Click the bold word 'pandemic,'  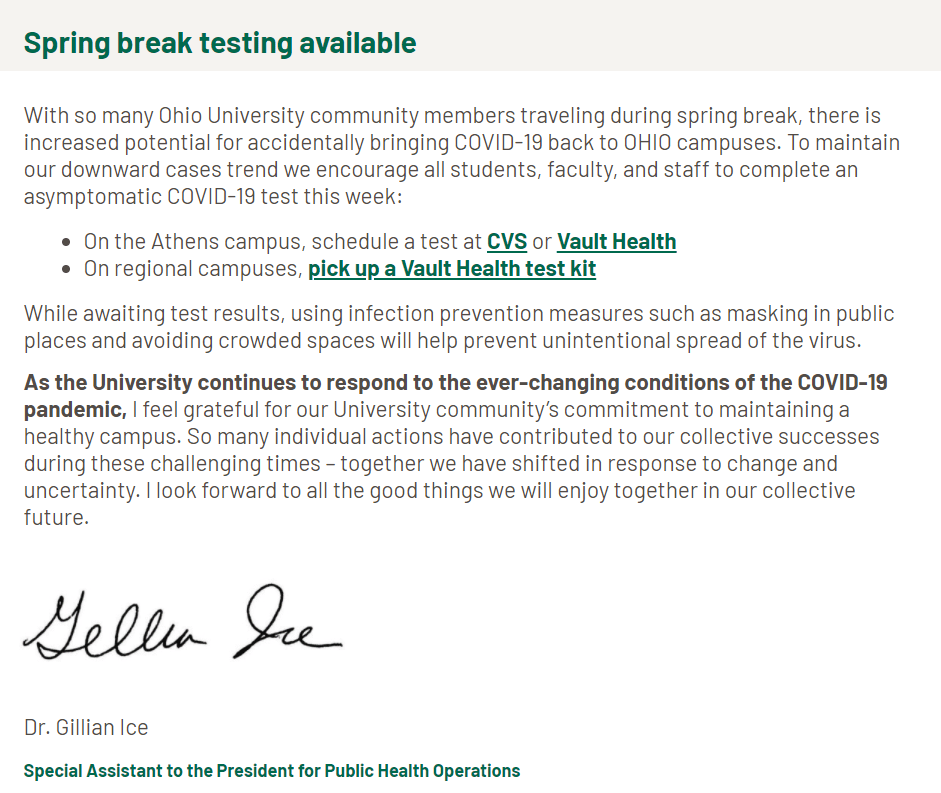tap(75, 410)
